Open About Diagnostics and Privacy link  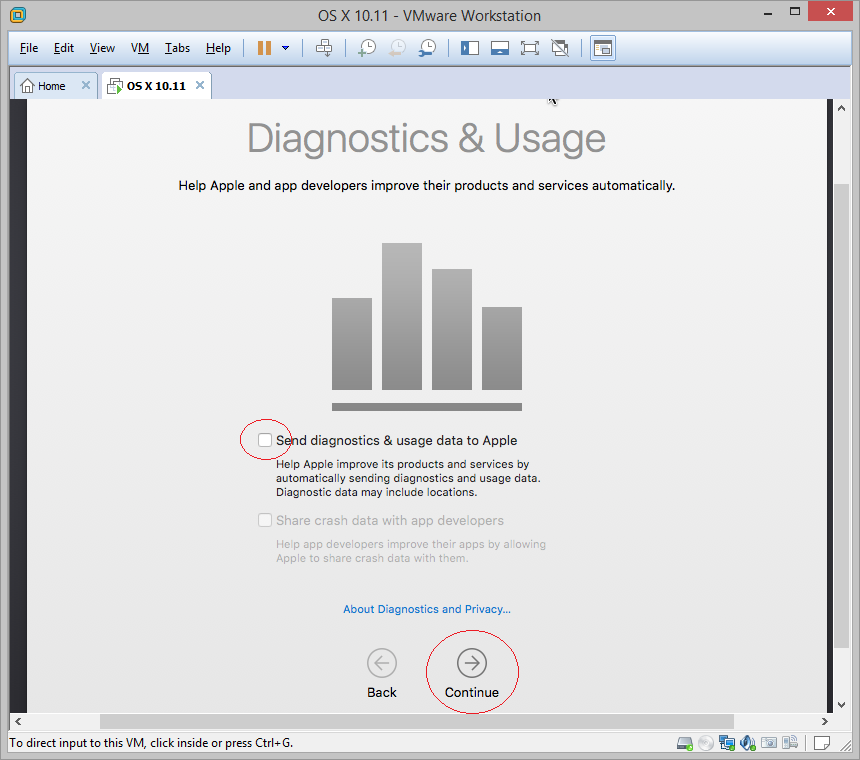coord(427,609)
